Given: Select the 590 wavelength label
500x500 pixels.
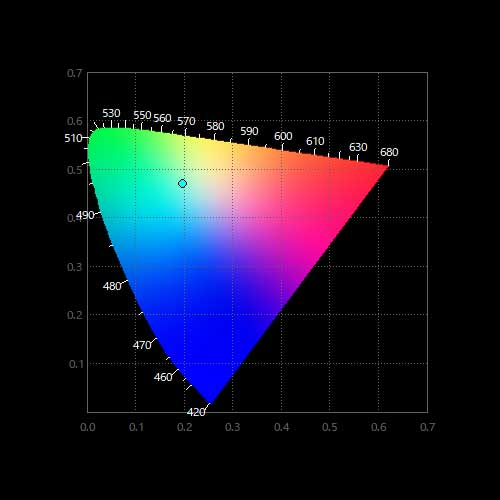Looking at the screenshot, I should [249, 131].
